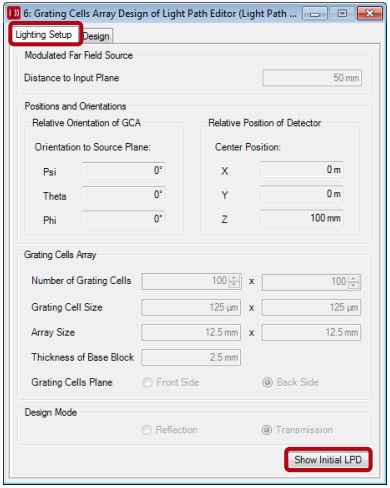Edit the Theta orientation field
The image size is (390, 488).
click(x=123, y=195)
